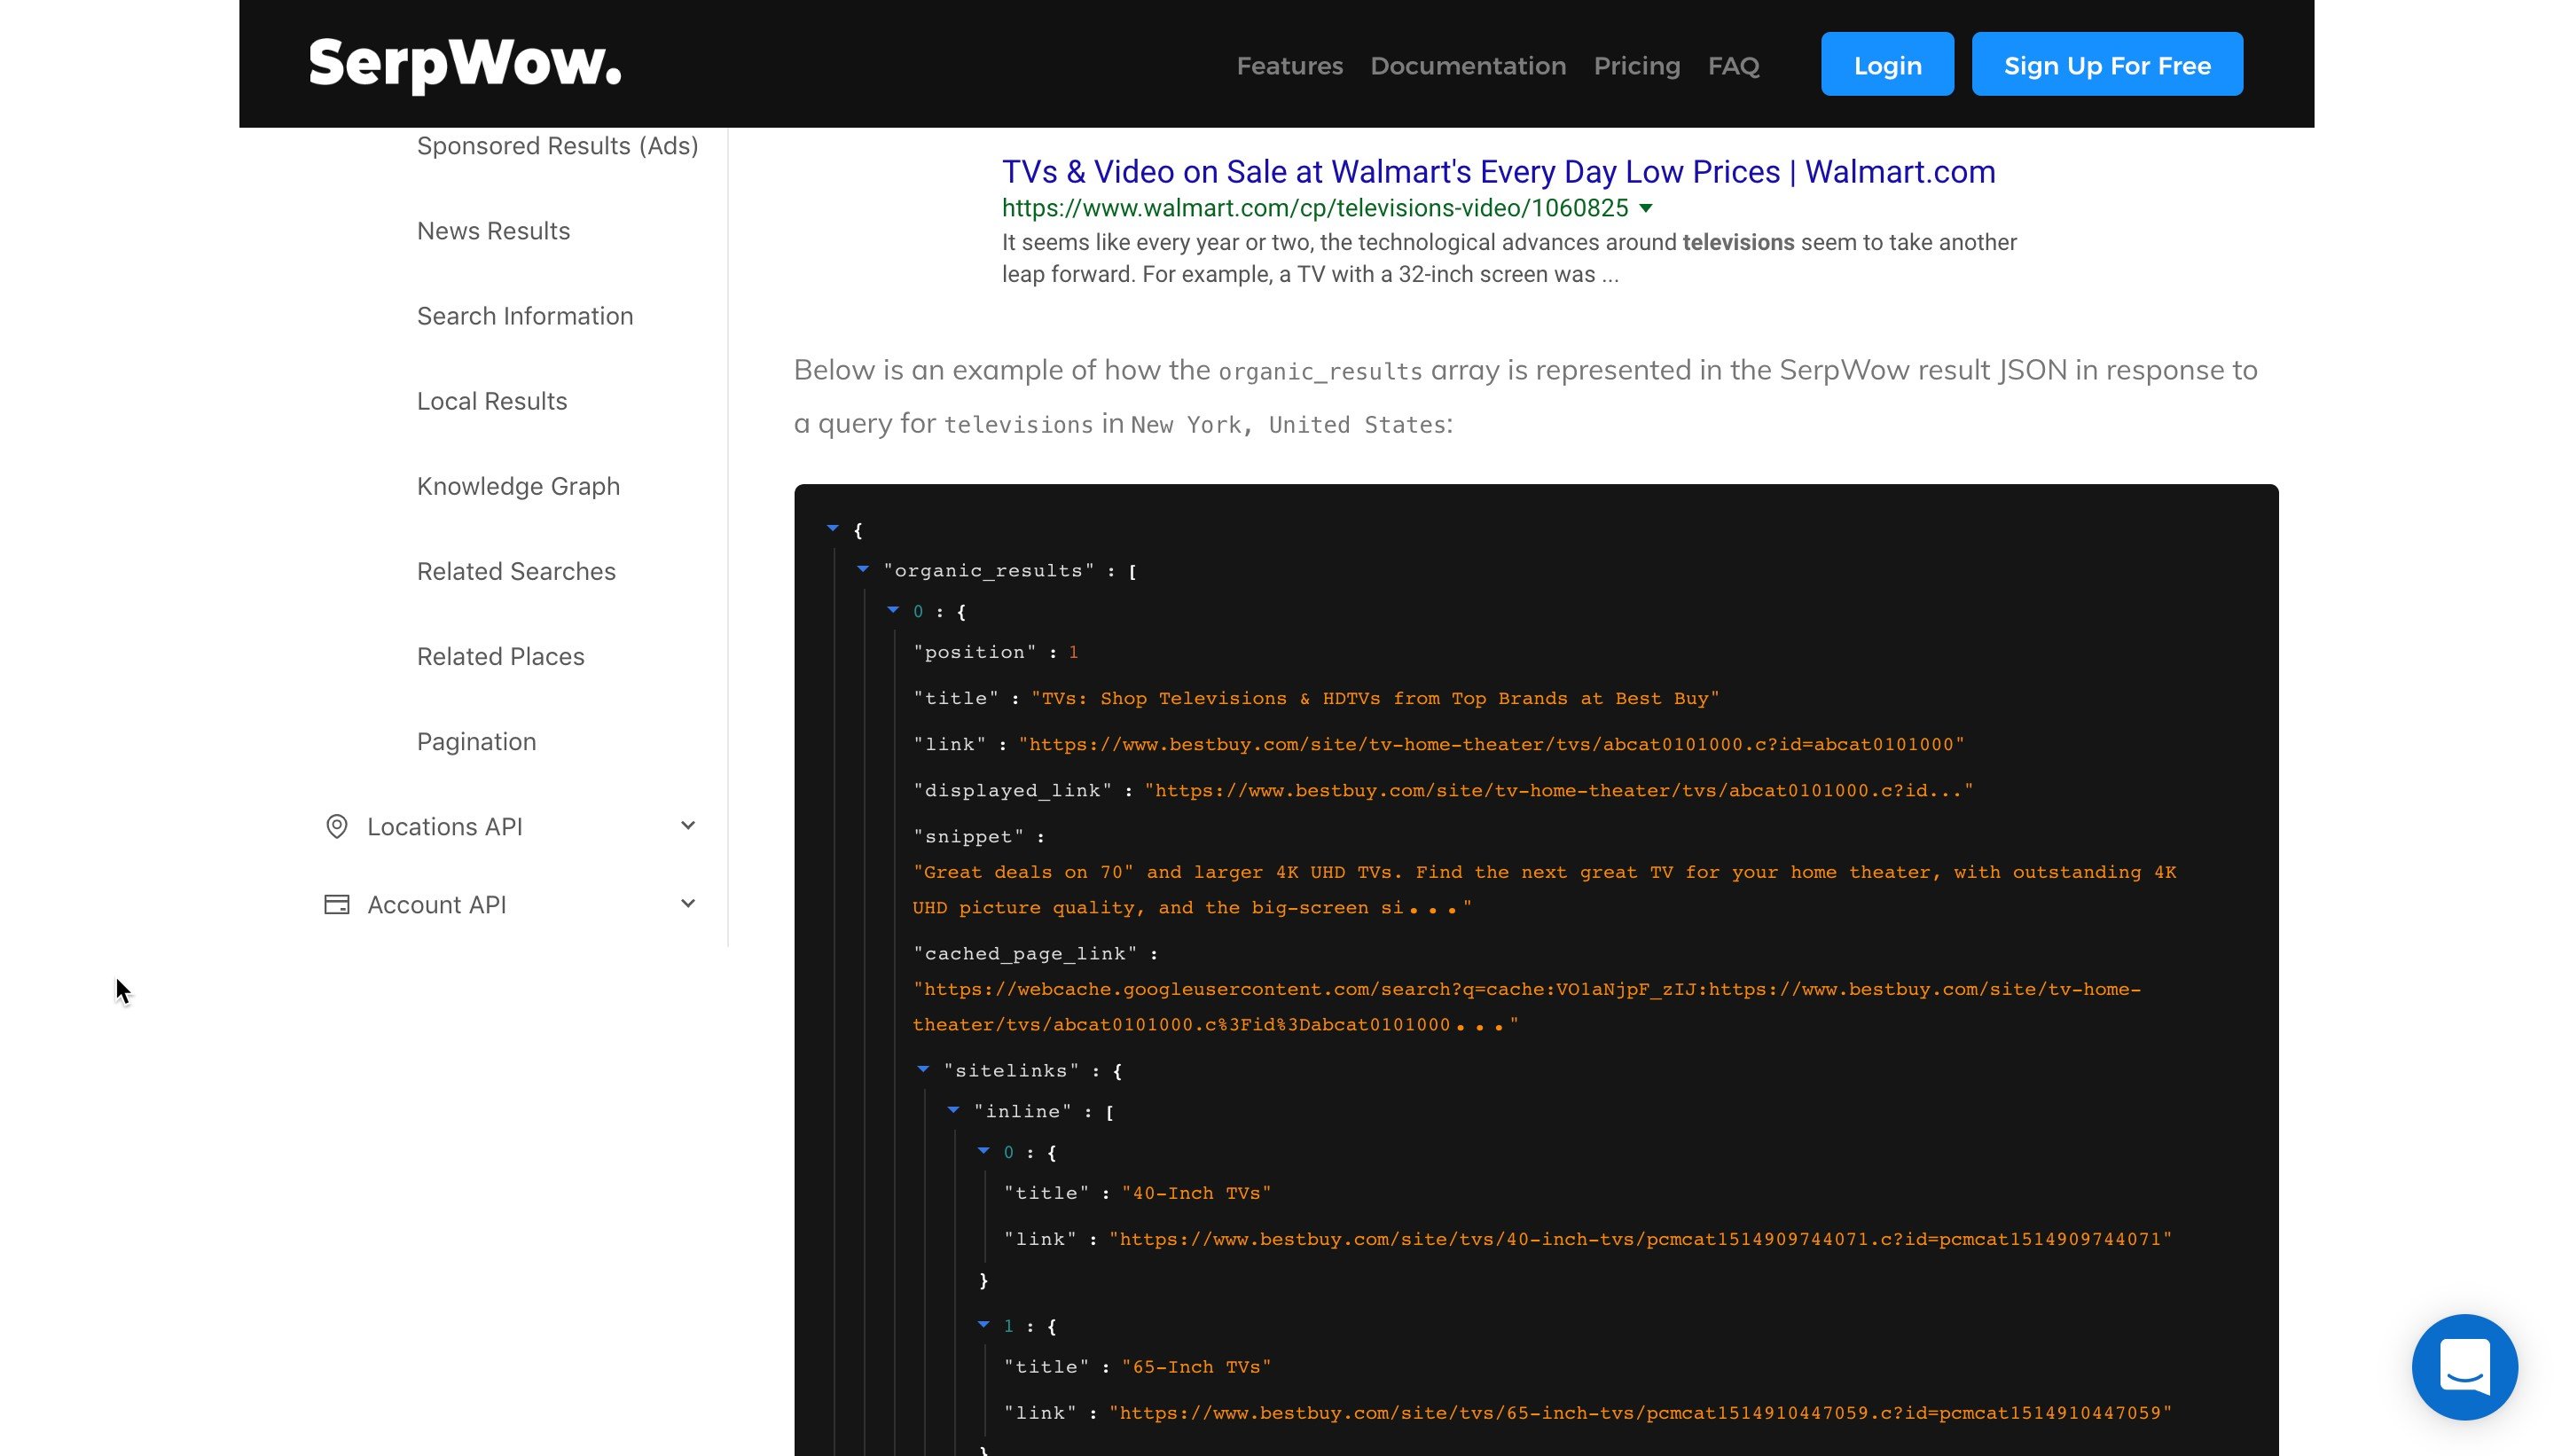Click the Locations API pin icon

click(337, 826)
